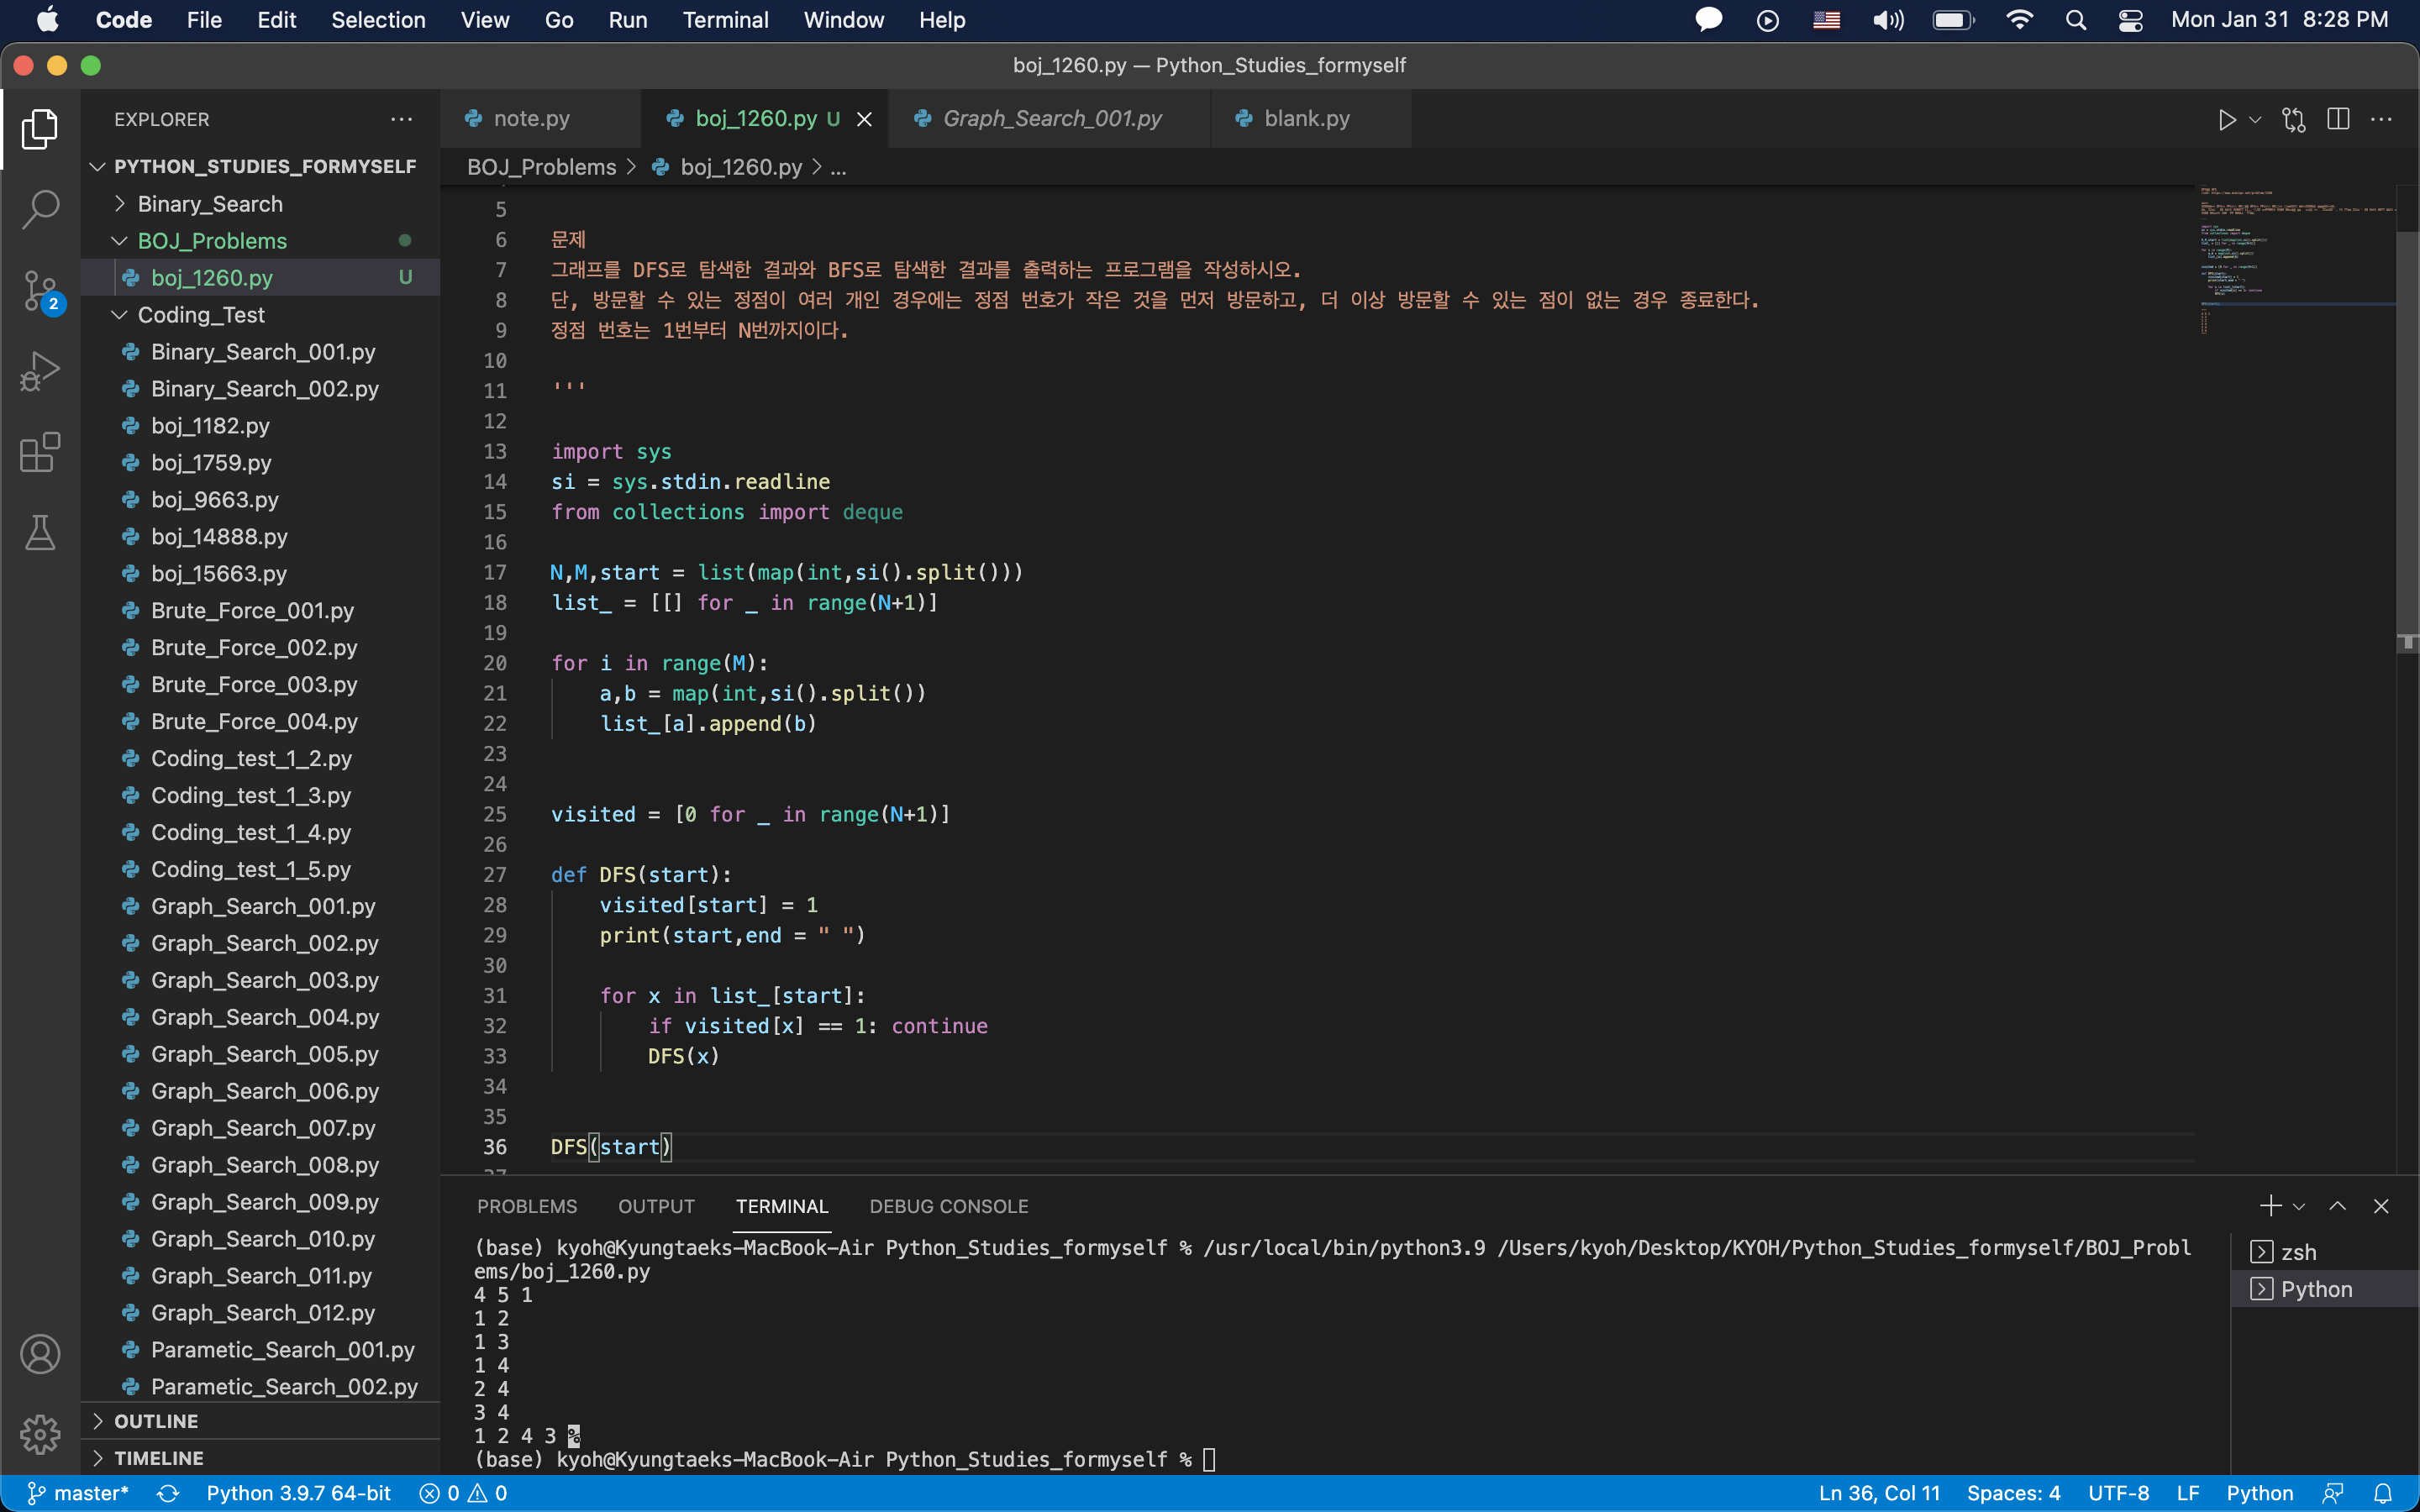Image resolution: width=2420 pixels, height=1512 pixels.
Task: Toggle macOS Control Center in menu bar
Action: [2130, 20]
